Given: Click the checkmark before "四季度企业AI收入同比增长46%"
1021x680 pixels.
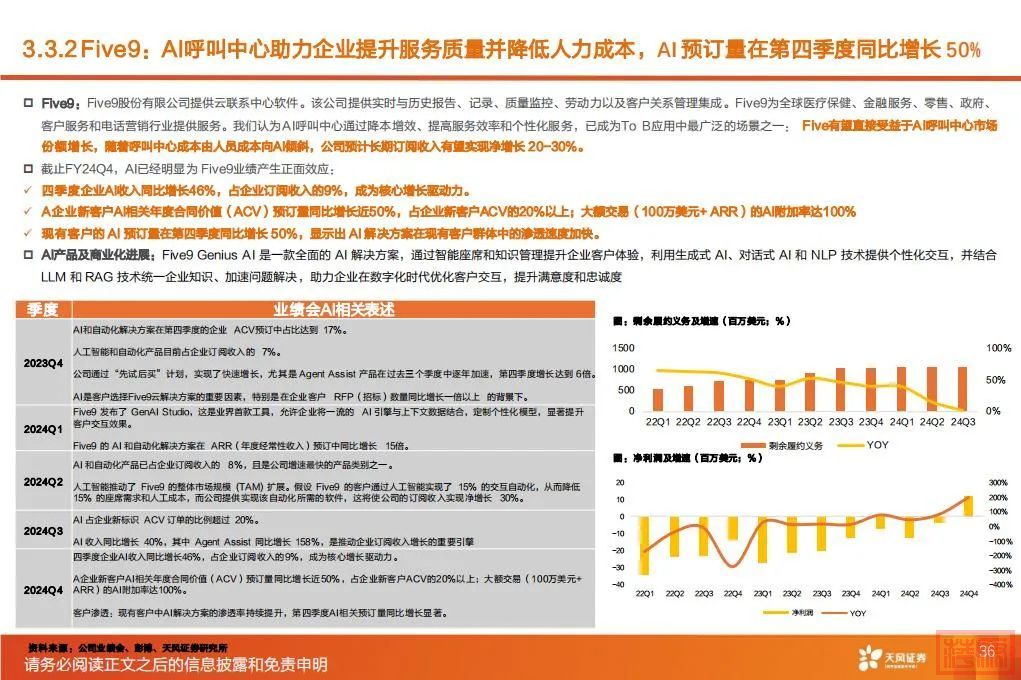Looking at the screenshot, I should 27,190.
